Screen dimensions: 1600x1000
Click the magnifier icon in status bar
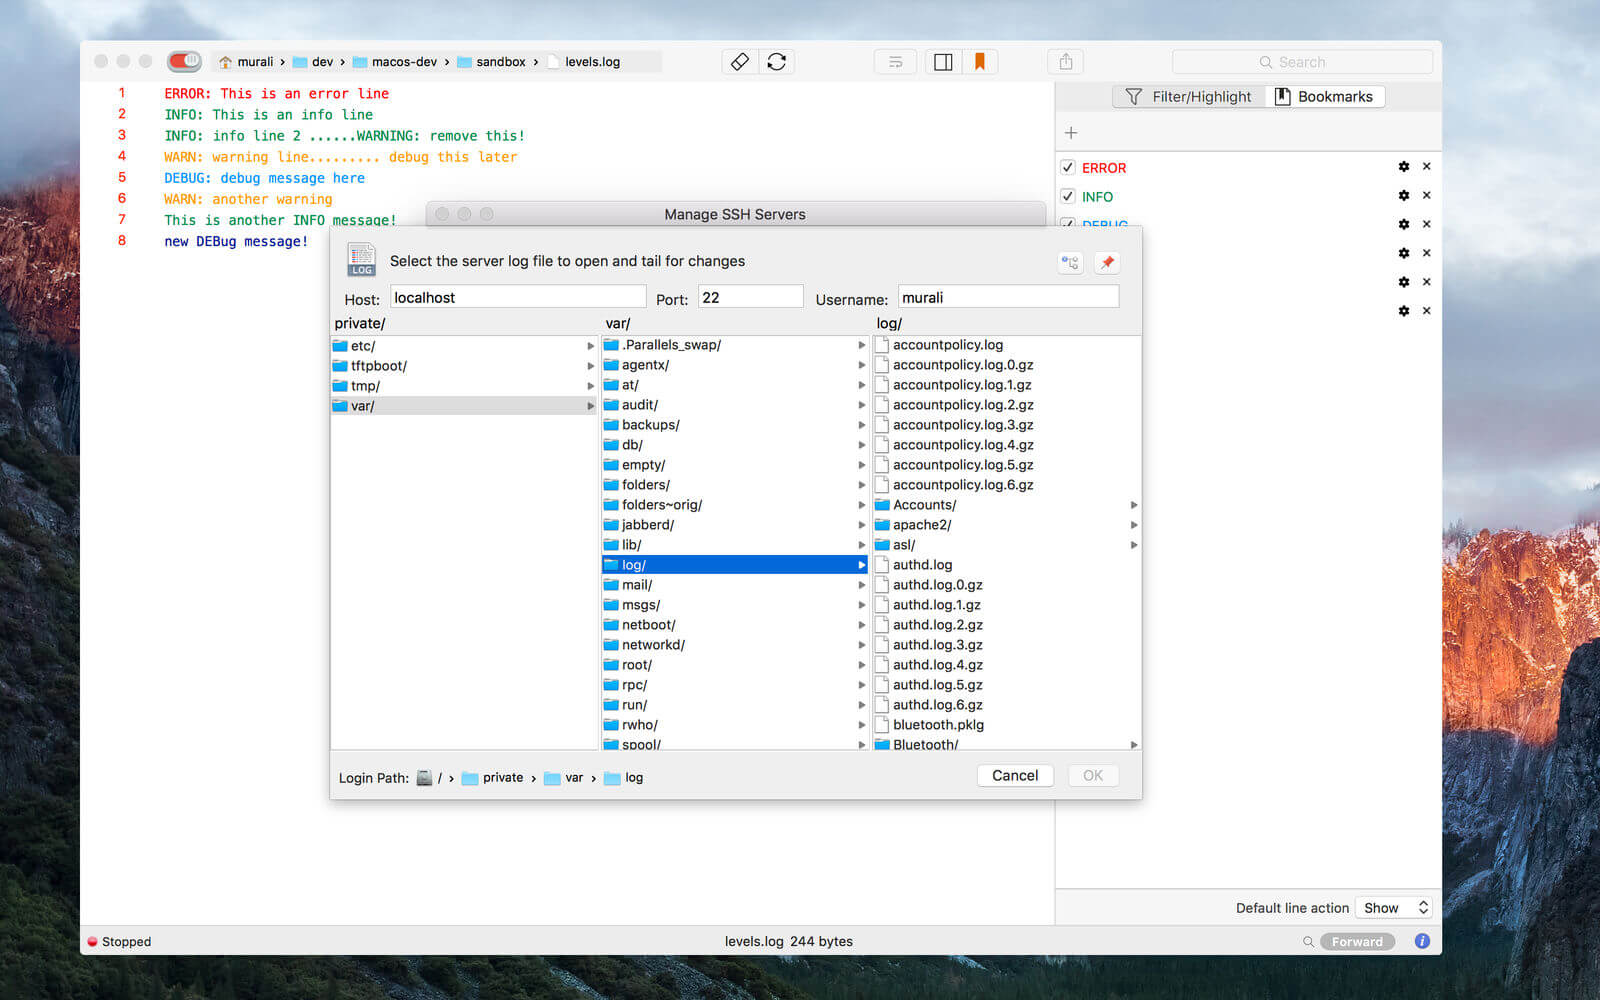pos(1308,942)
